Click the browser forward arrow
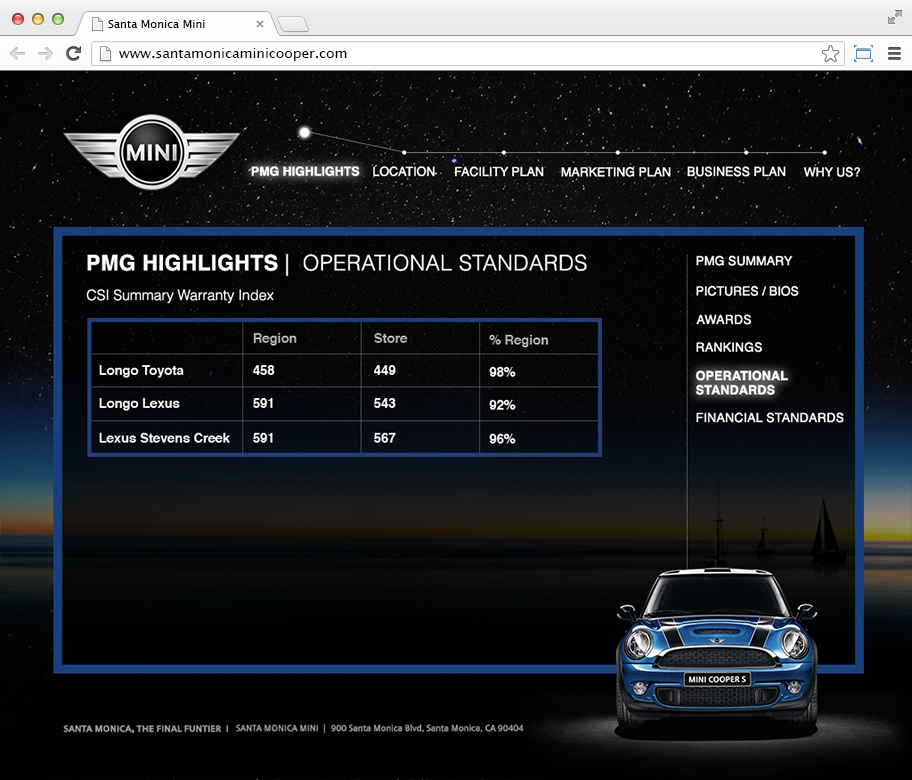Image resolution: width=912 pixels, height=780 pixels. (x=45, y=54)
